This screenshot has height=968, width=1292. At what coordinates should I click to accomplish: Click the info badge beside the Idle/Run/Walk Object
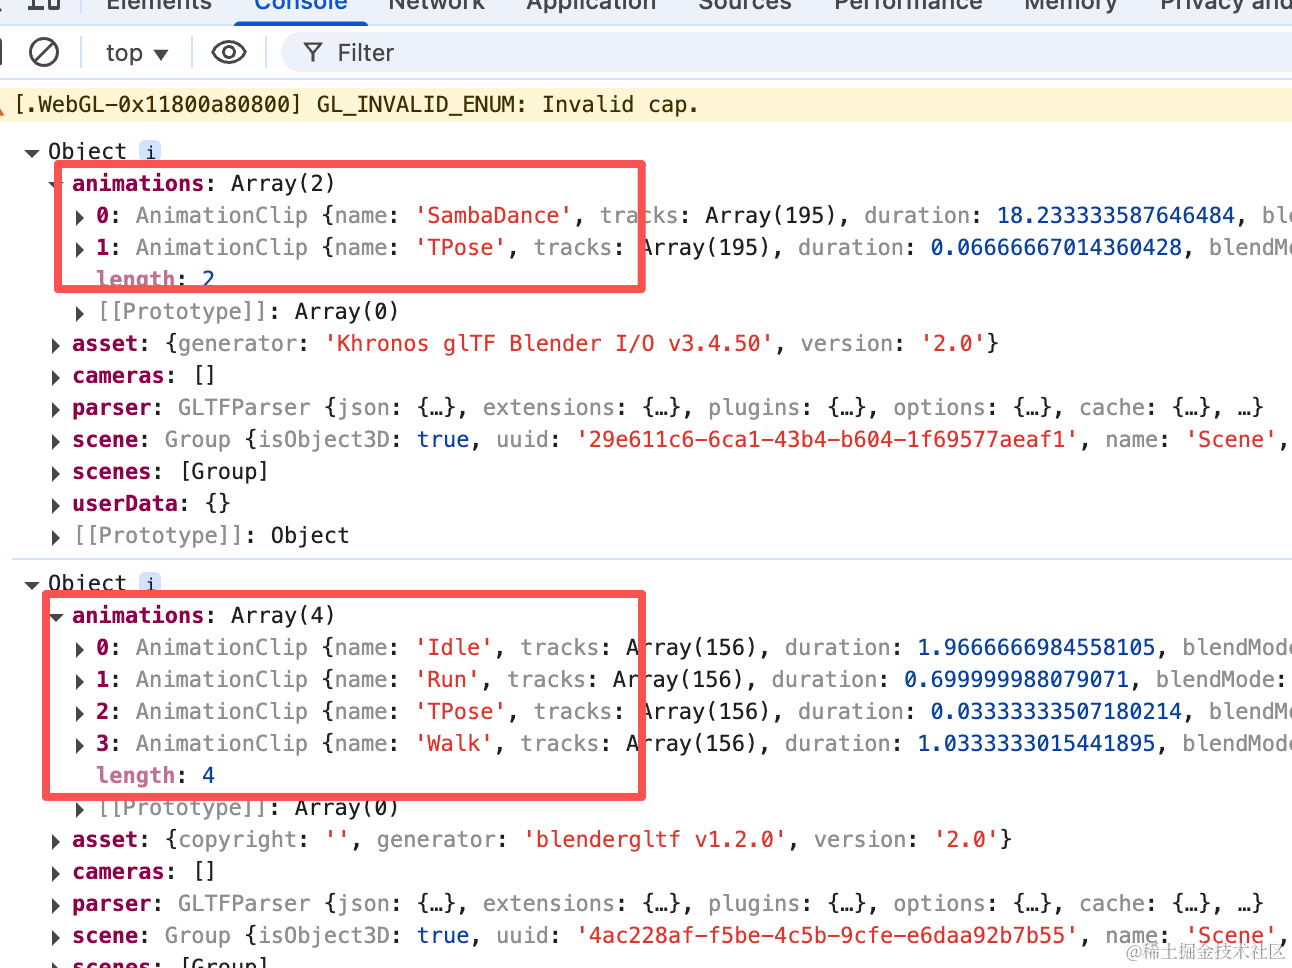coord(150,583)
